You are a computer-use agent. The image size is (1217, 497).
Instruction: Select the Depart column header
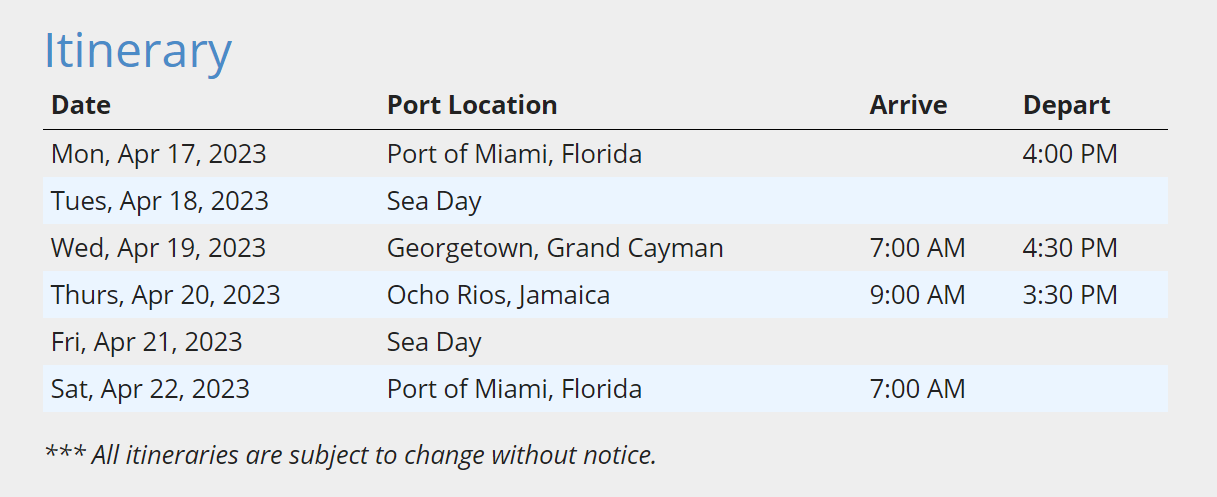[x=1066, y=105]
